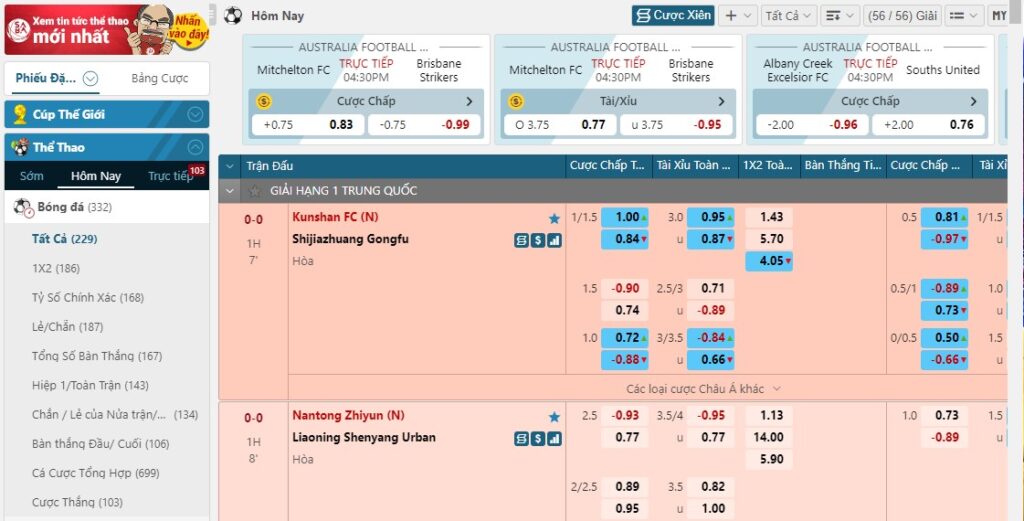The width and height of the screenshot is (1024, 521).
Task: Bet O 3.75 at 0.77
Action: click(560, 125)
